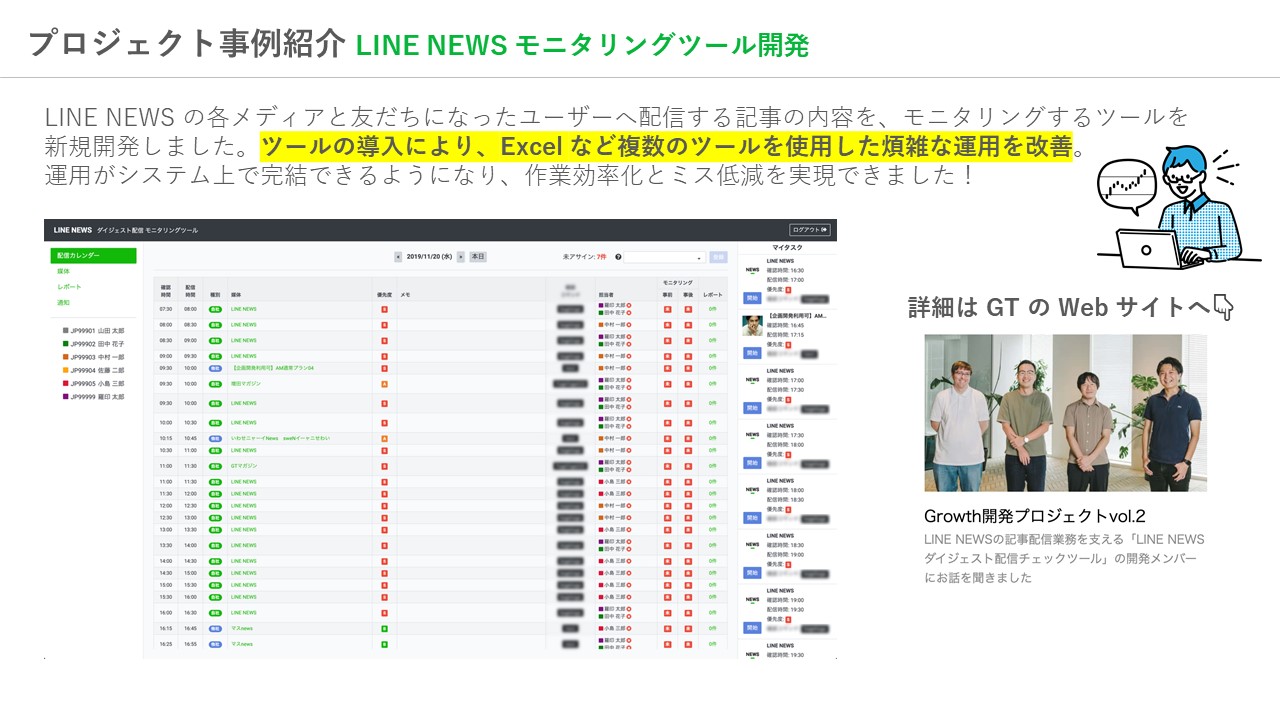The image size is (1280, 720).
Task: Click the green type badge in the 08:00 row
Action: (215, 325)
